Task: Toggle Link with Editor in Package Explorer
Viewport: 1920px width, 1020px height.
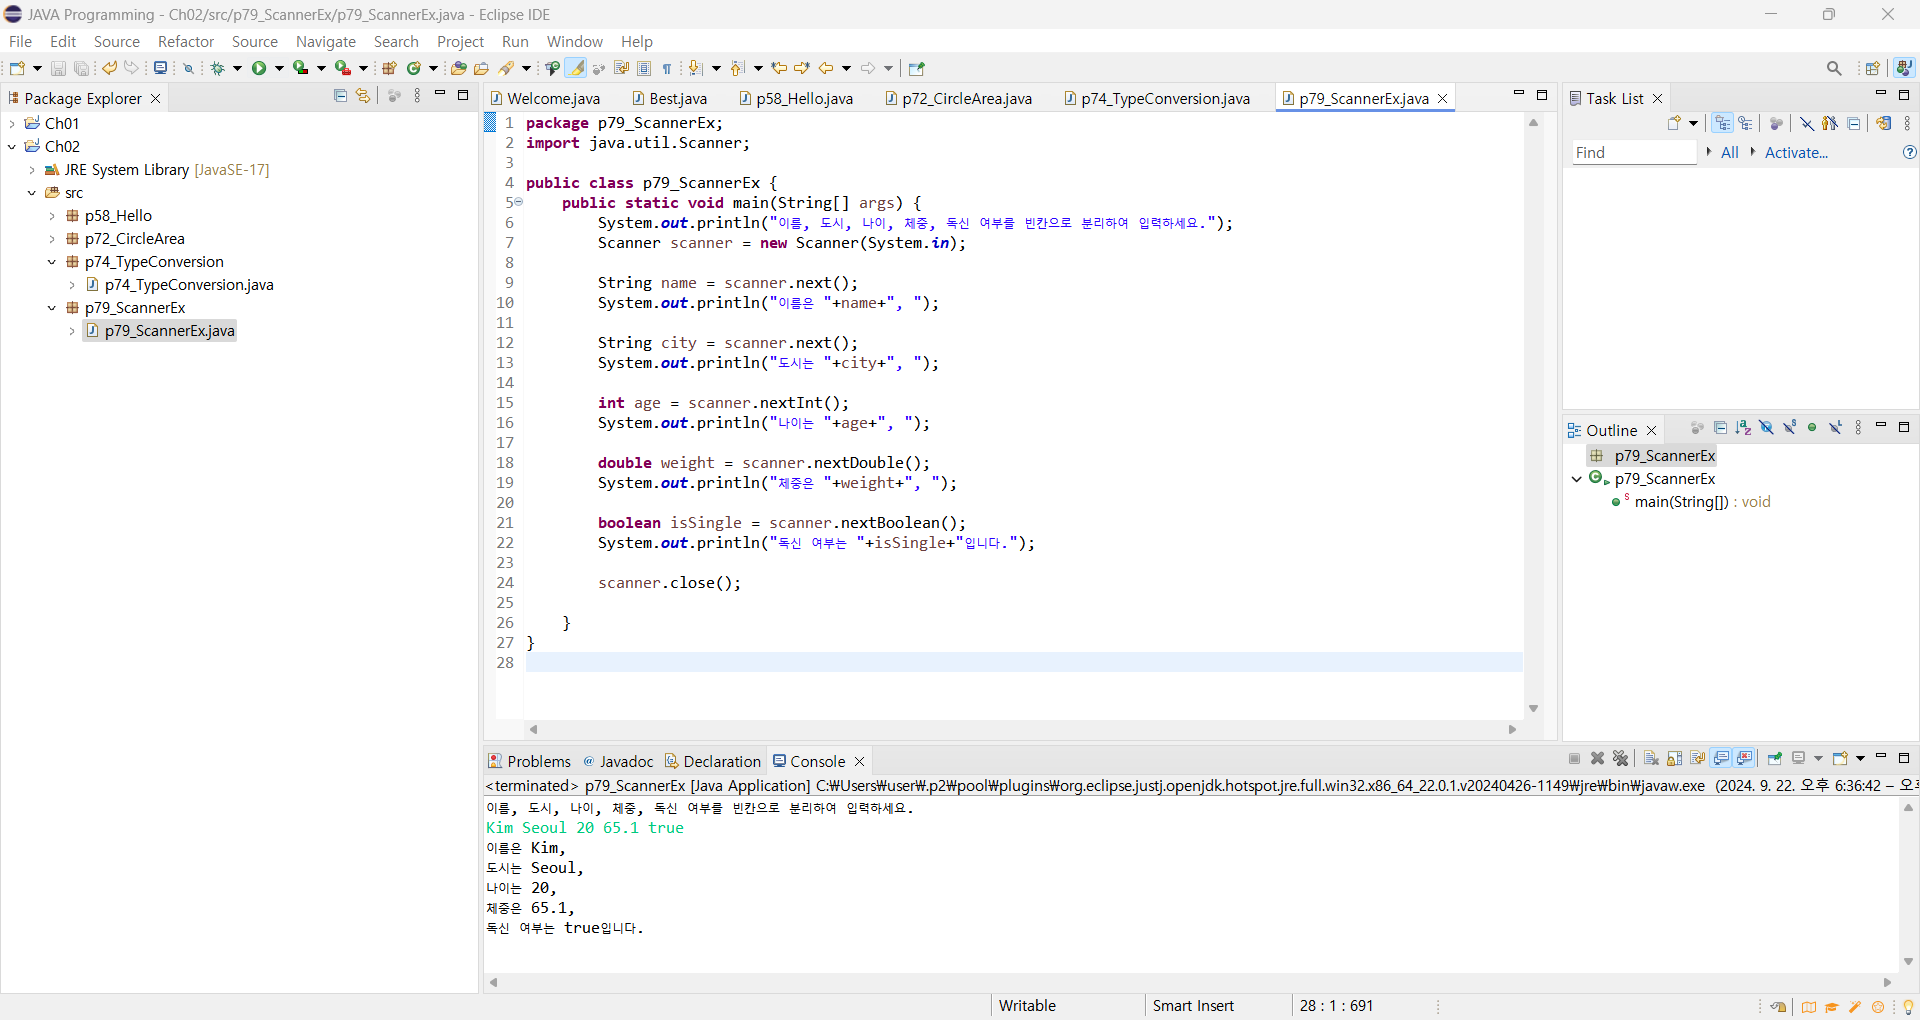Action: click(363, 96)
